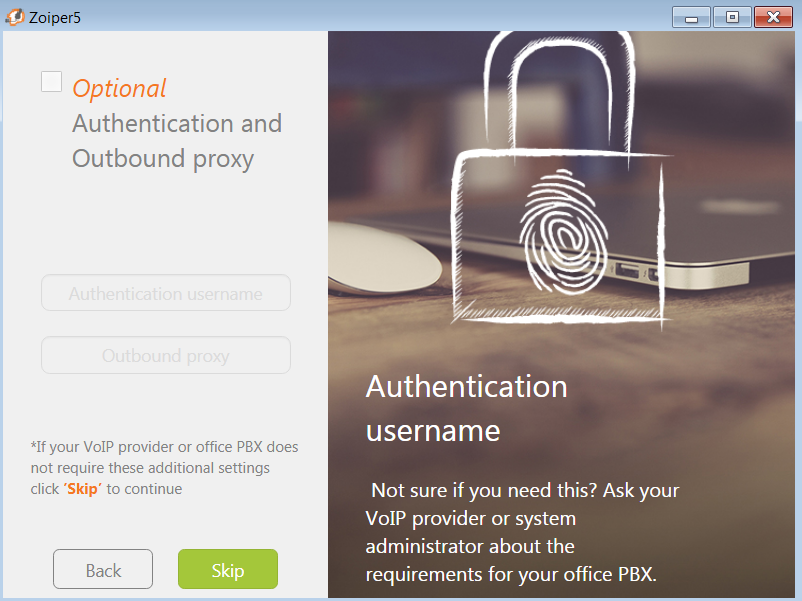Image resolution: width=802 pixels, height=601 pixels.
Task: Click the fingerprint icon in the padlock
Action: pos(563,233)
